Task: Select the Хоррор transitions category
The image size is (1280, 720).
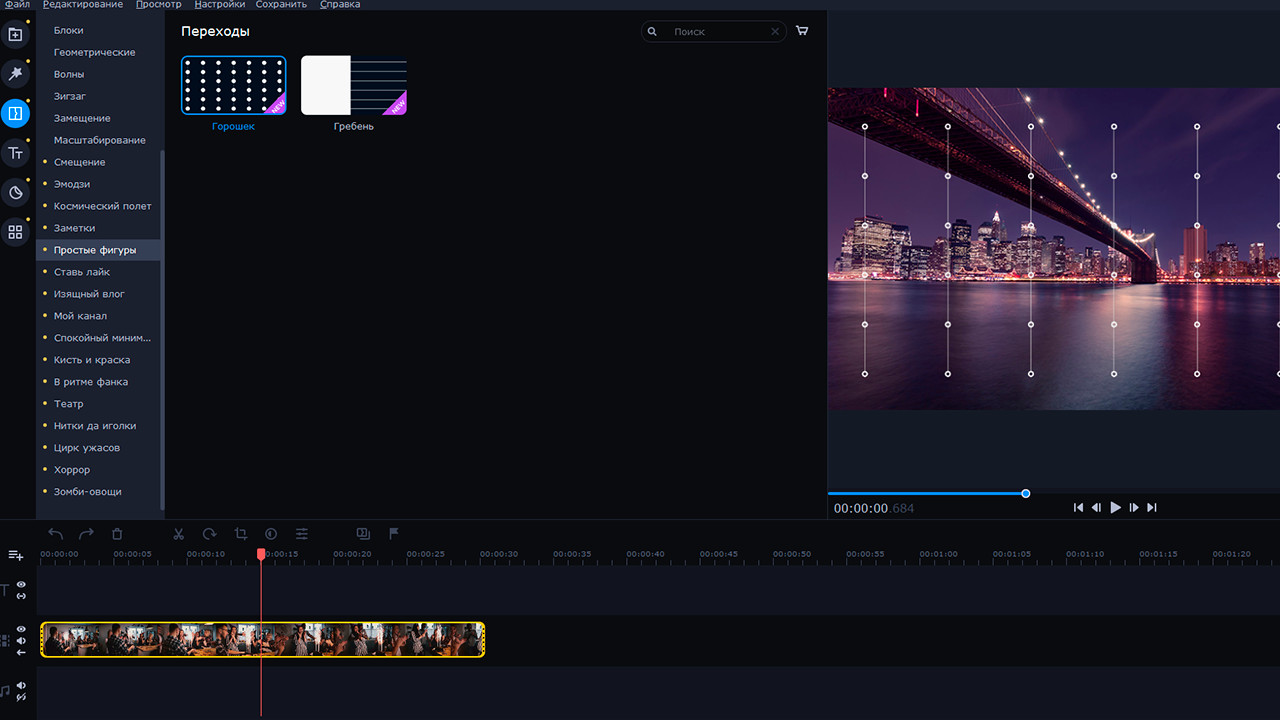Action: pyautogui.click(x=72, y=470)
